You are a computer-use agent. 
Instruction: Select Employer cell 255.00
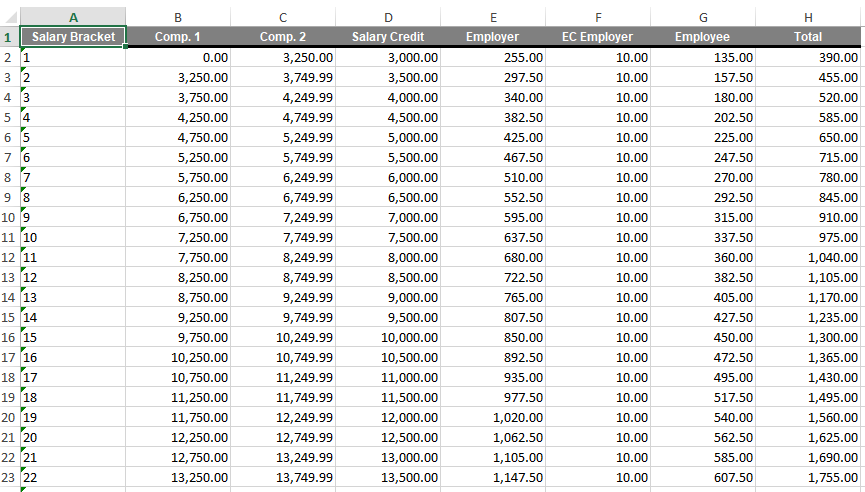coord(493,57)
